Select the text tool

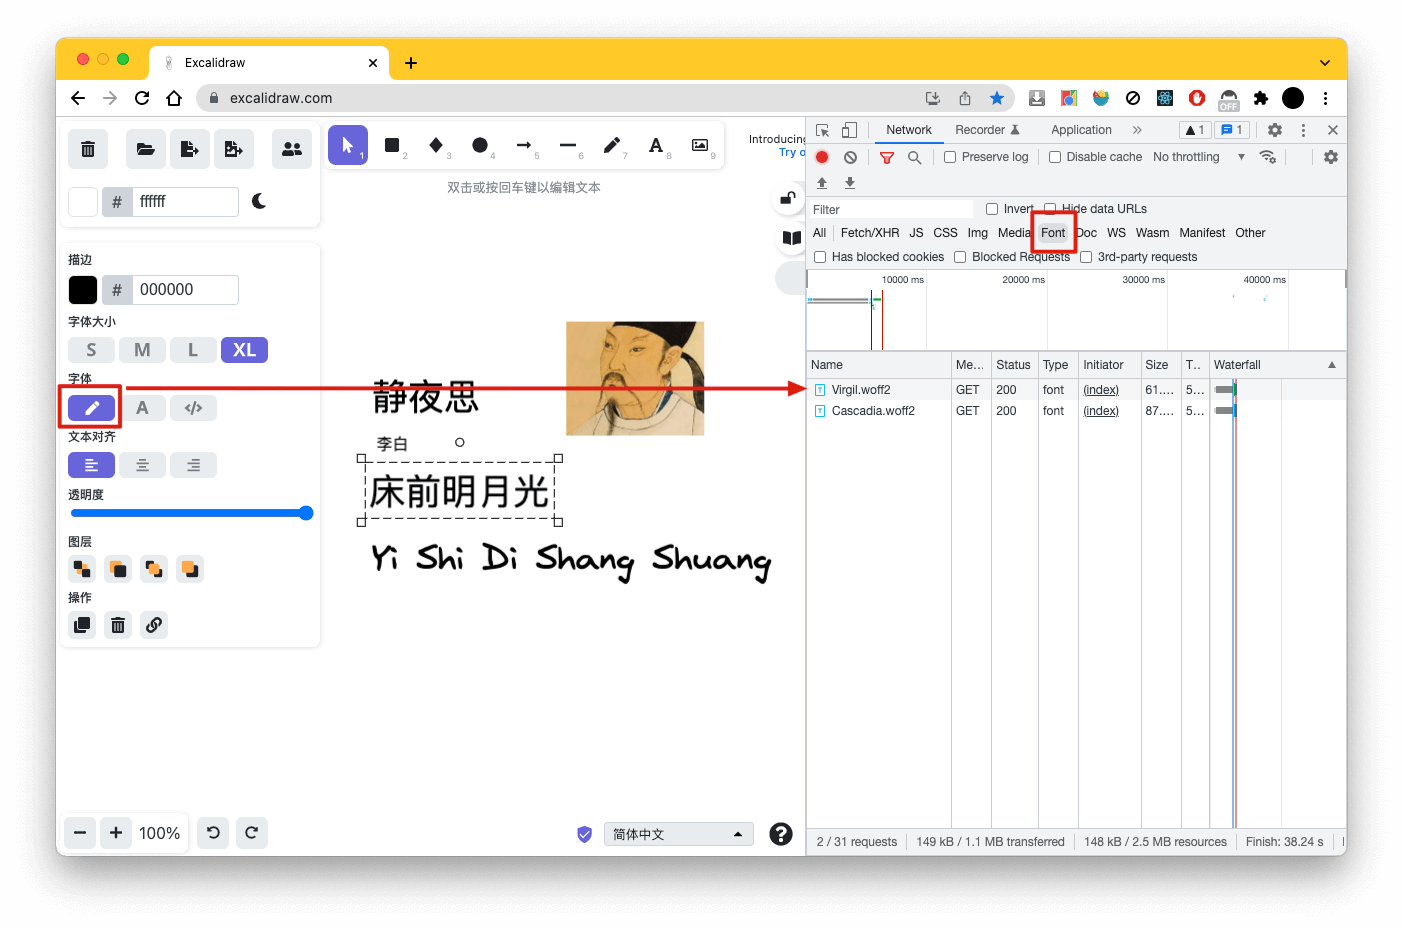tap(656, 146)
